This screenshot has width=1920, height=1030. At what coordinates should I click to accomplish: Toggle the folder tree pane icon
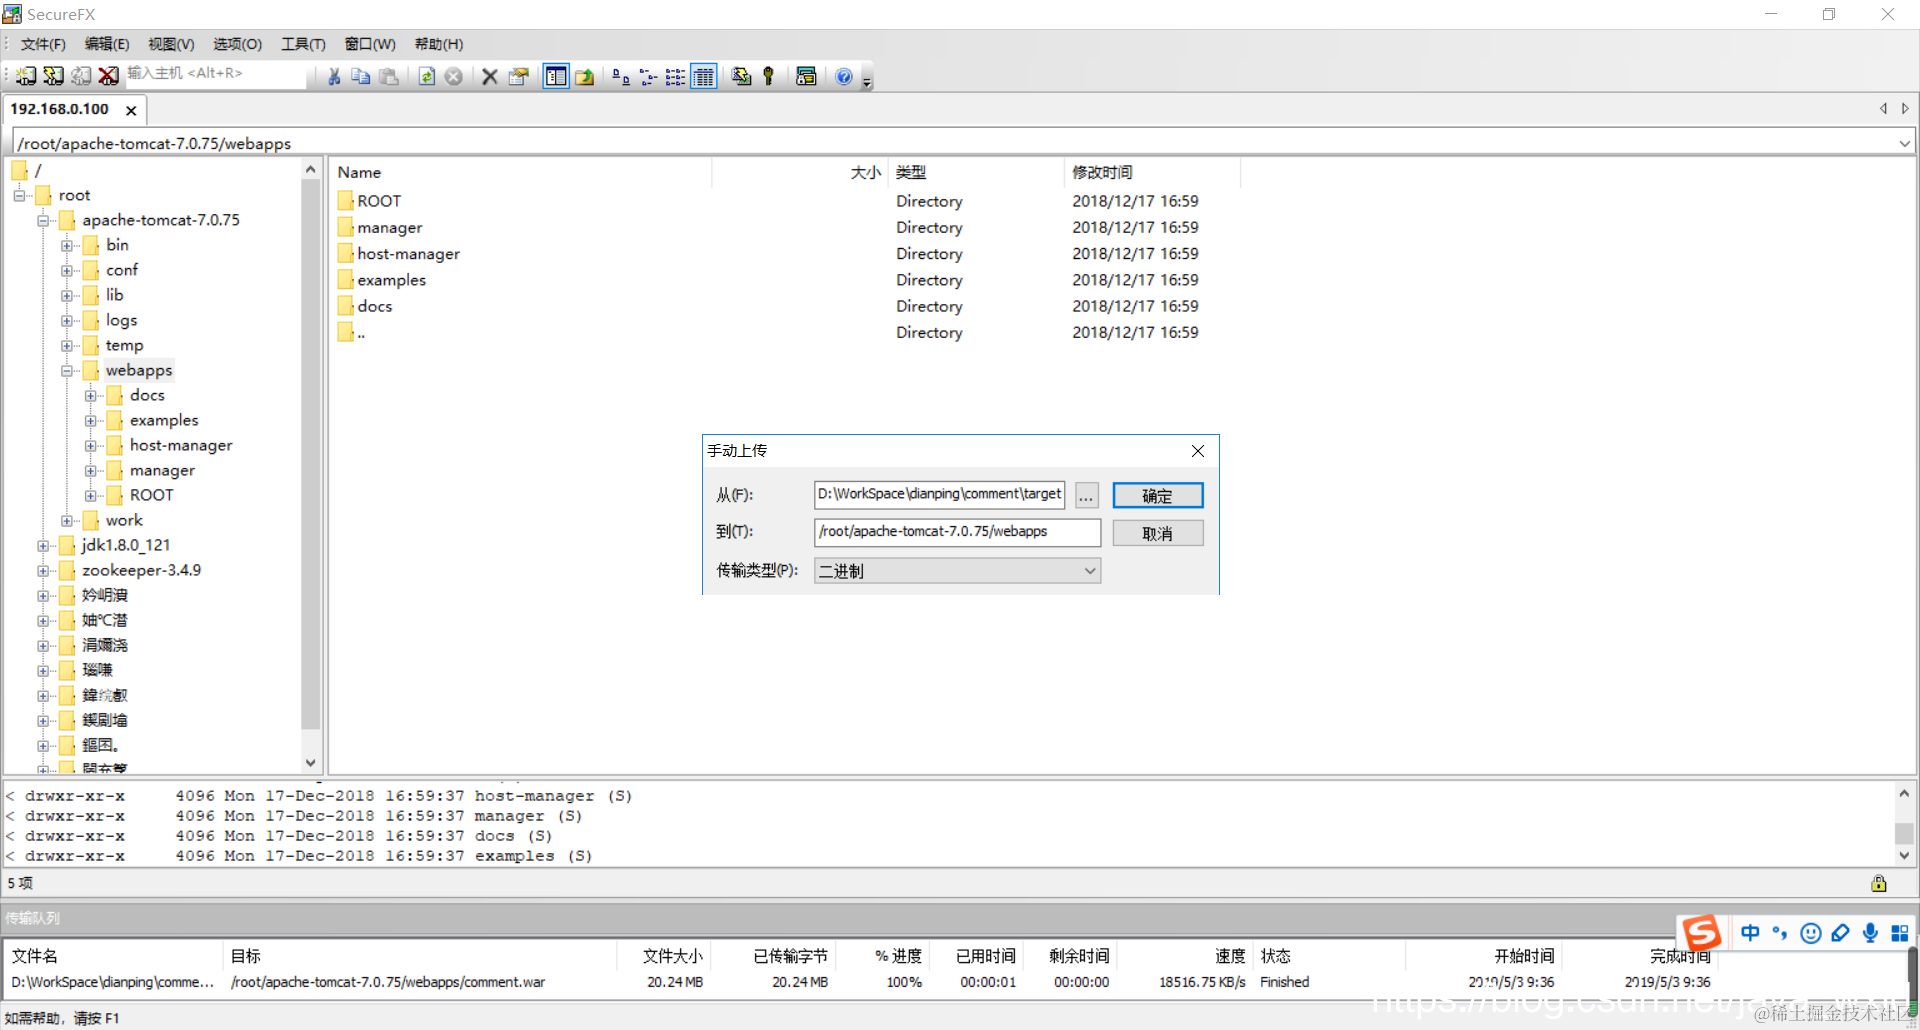tap(556, 77)
